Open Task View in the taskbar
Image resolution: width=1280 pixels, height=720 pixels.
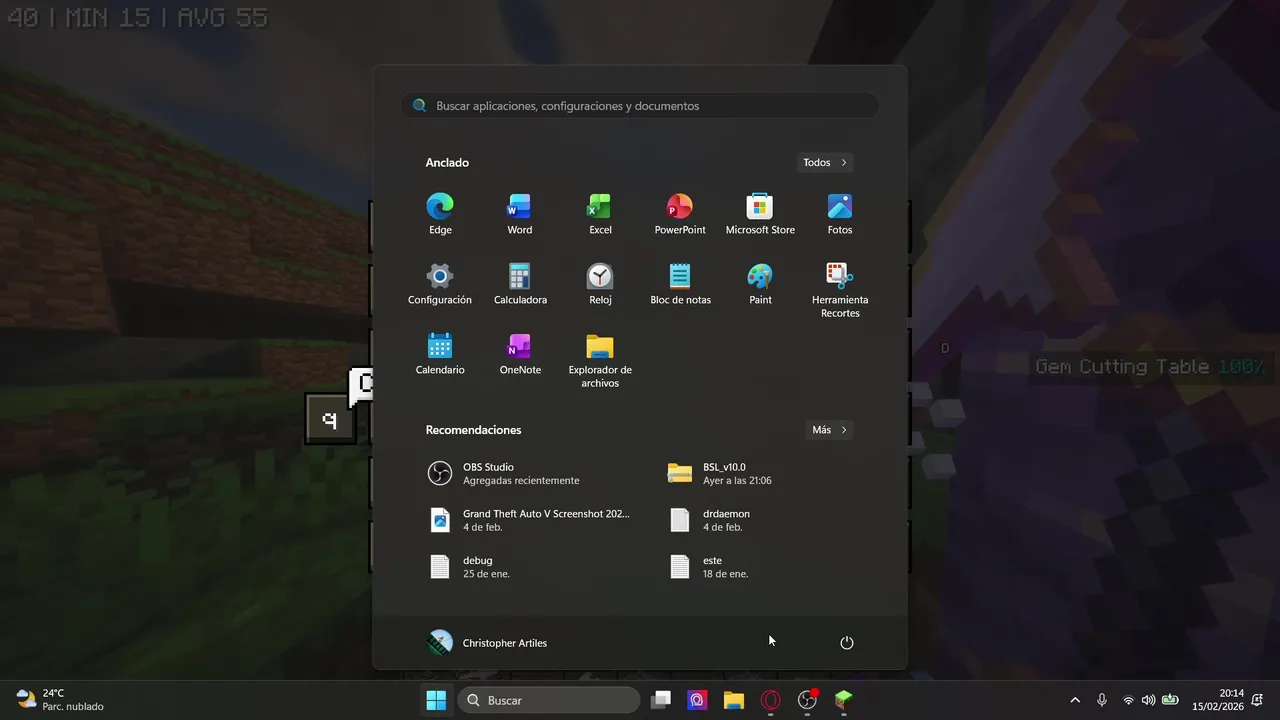point(661,700)
